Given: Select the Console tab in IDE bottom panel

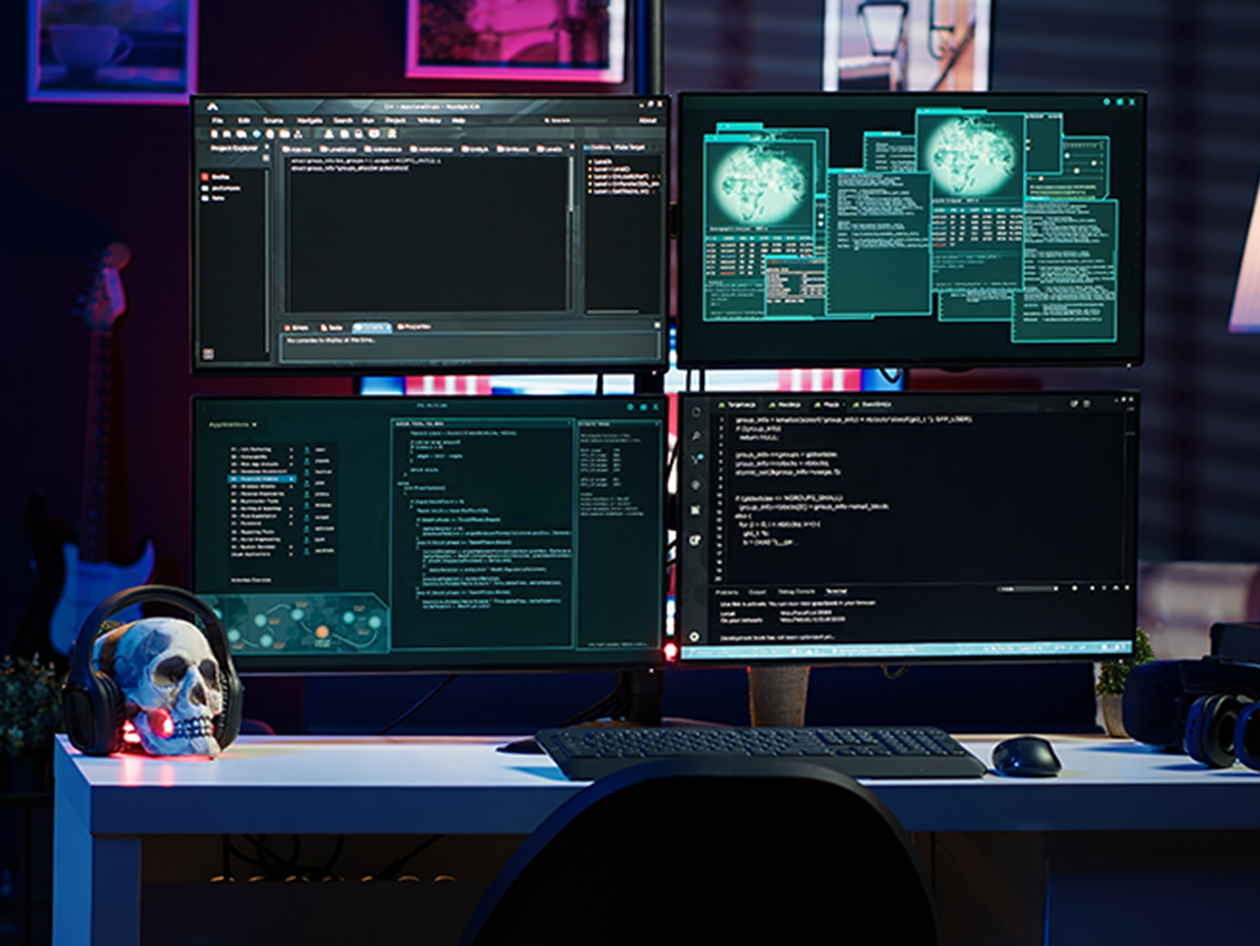Looking at the screenshot, I should click(x=372, y=327).
